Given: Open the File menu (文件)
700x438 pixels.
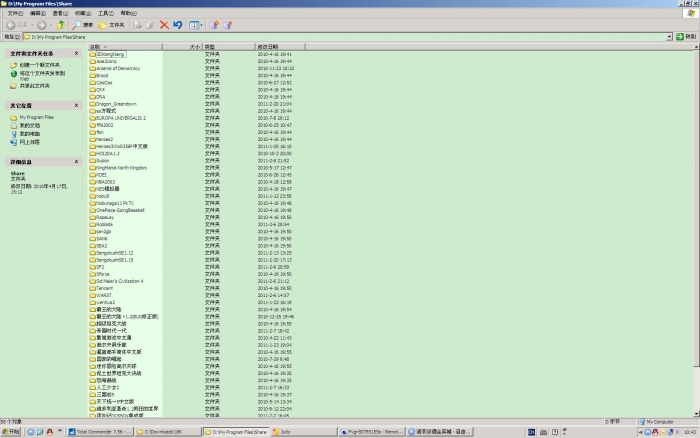Looking at the screenshot, I should coord(10,13).
